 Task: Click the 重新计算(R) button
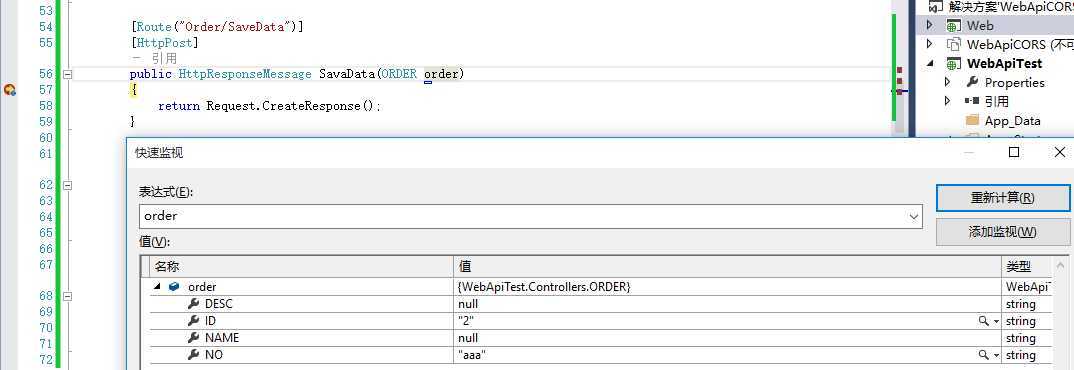[x=1002, y=198]
